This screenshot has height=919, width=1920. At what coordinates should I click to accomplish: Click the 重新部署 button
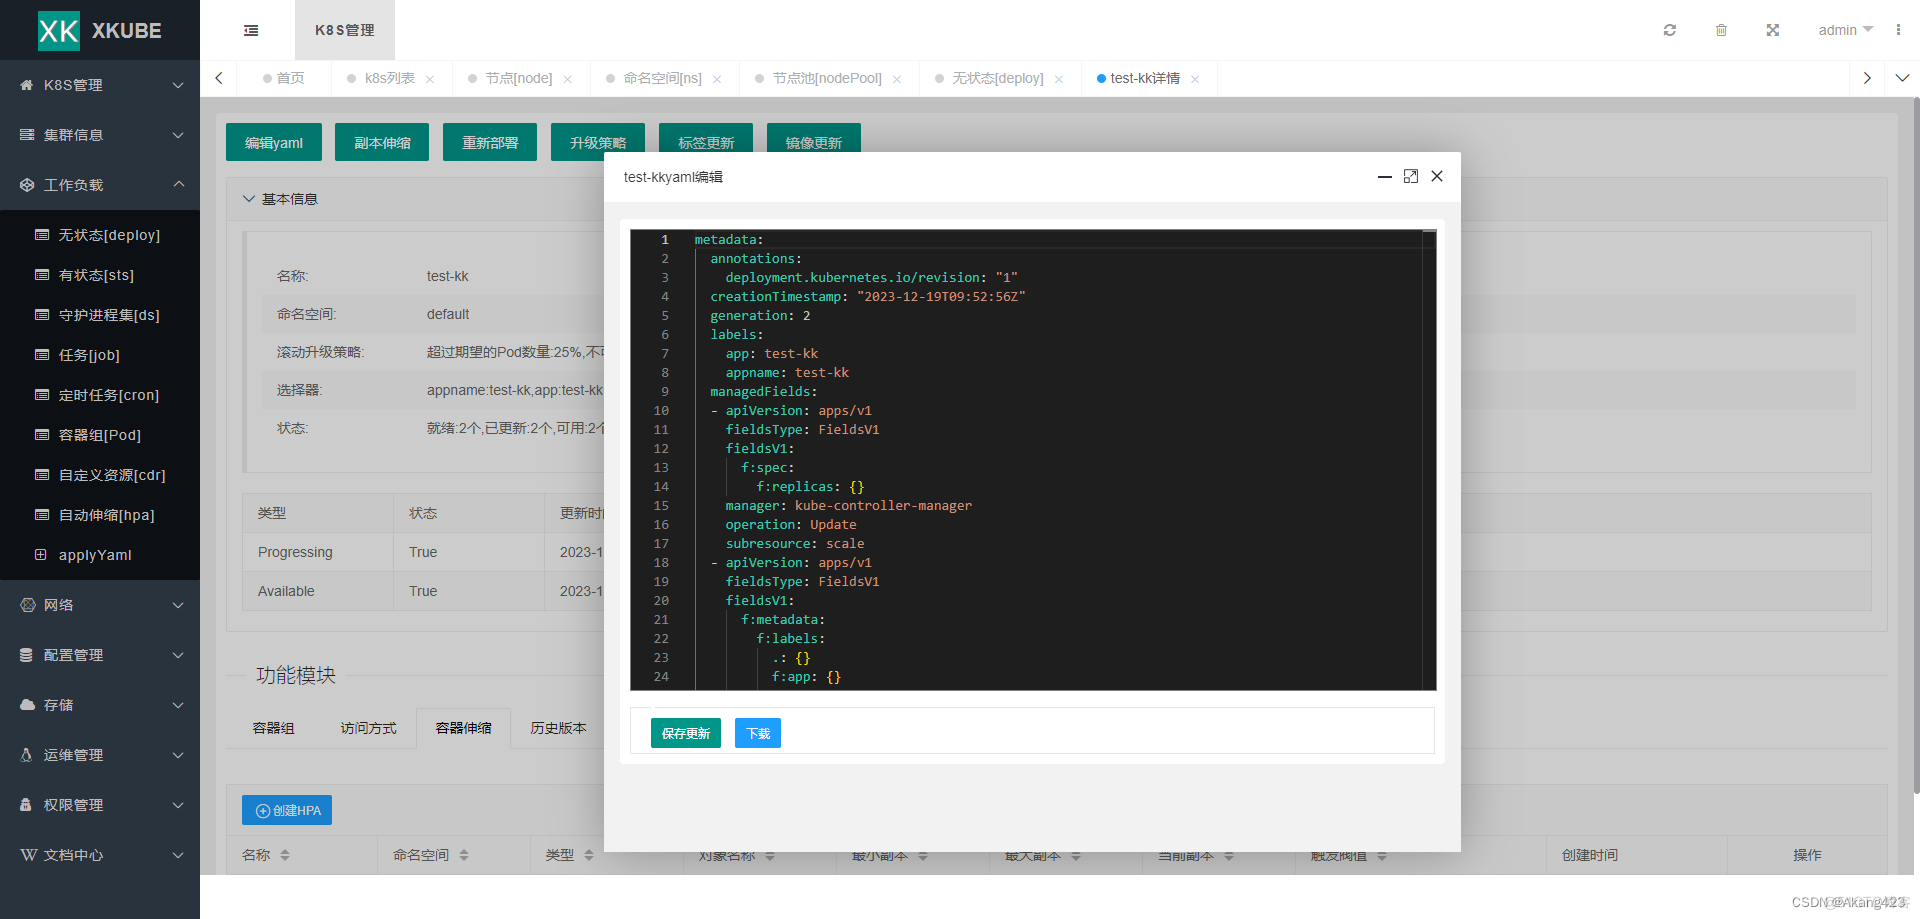pos(490,142)
